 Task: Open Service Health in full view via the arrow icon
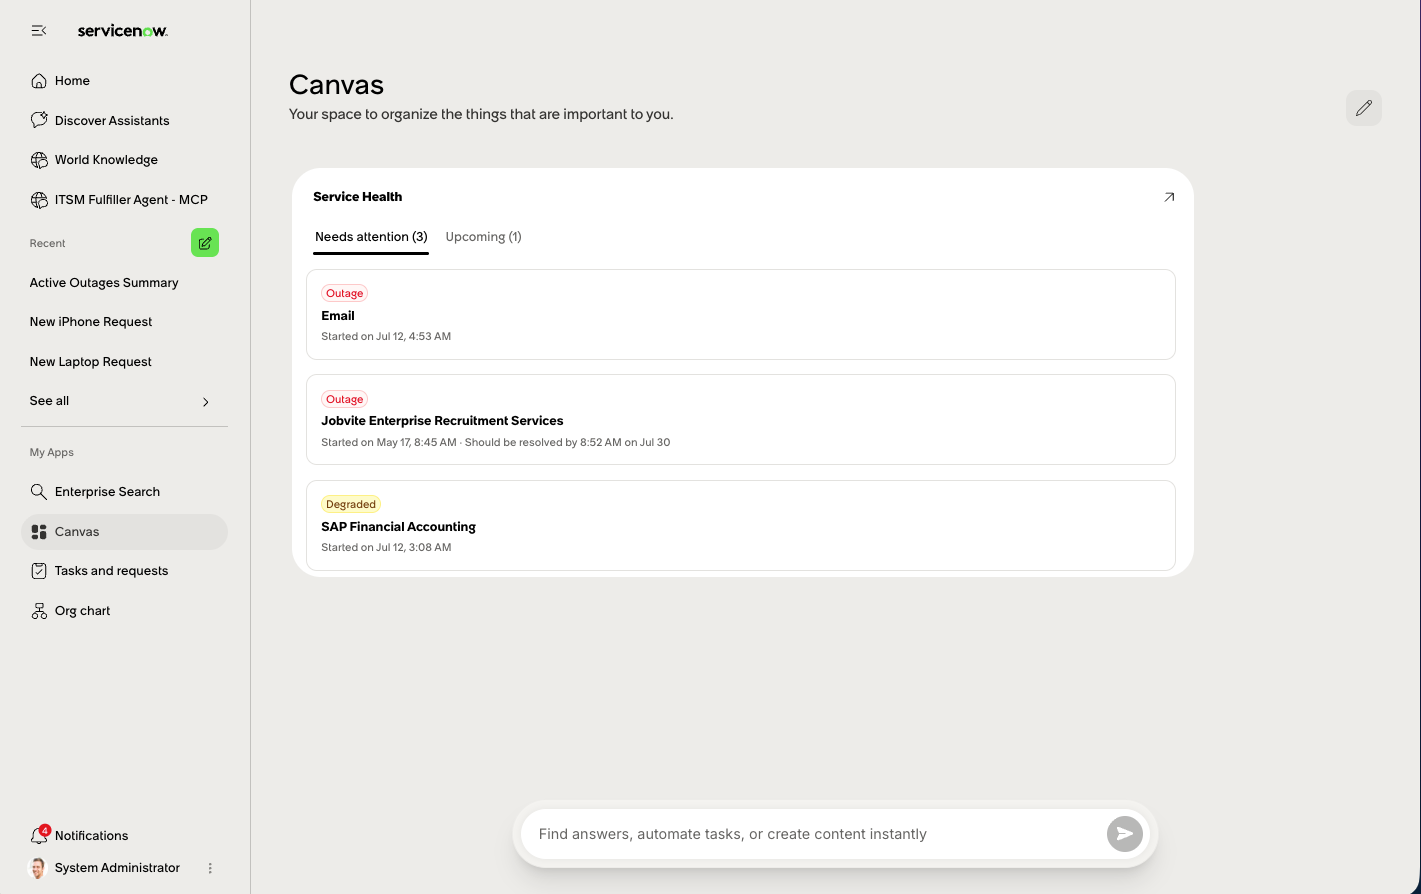tap(1169, 197)
